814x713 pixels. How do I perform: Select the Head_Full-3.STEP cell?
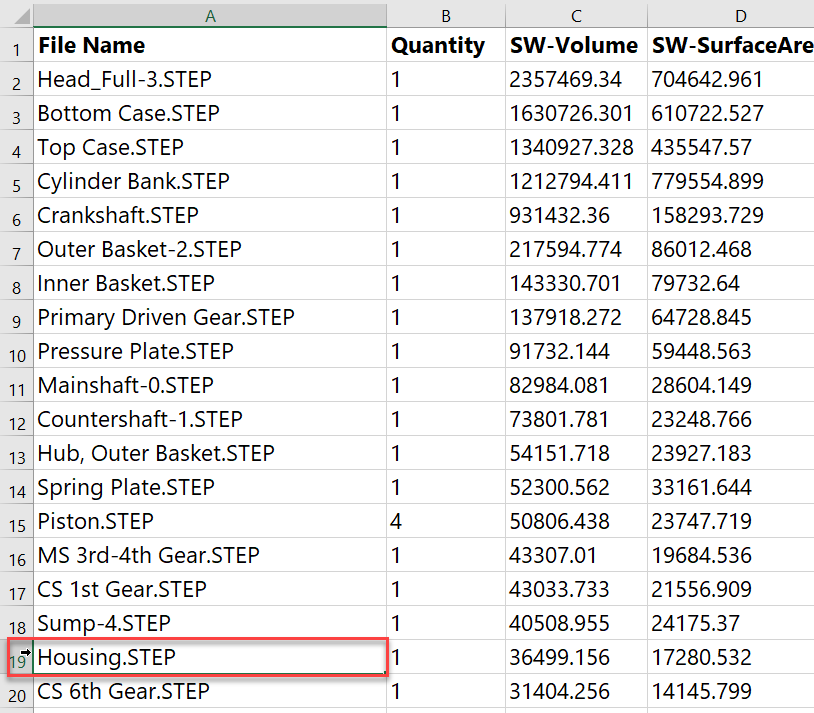tap(210, 79)
